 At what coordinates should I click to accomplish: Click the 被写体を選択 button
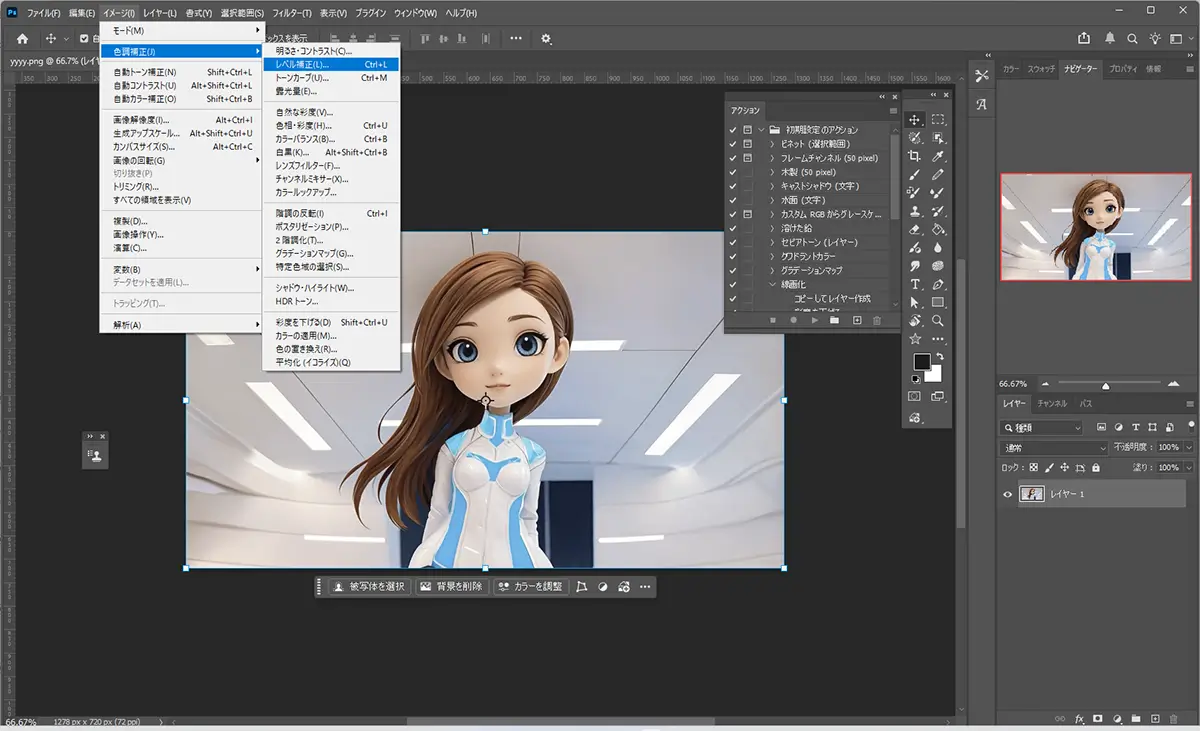tap(370, 587)
